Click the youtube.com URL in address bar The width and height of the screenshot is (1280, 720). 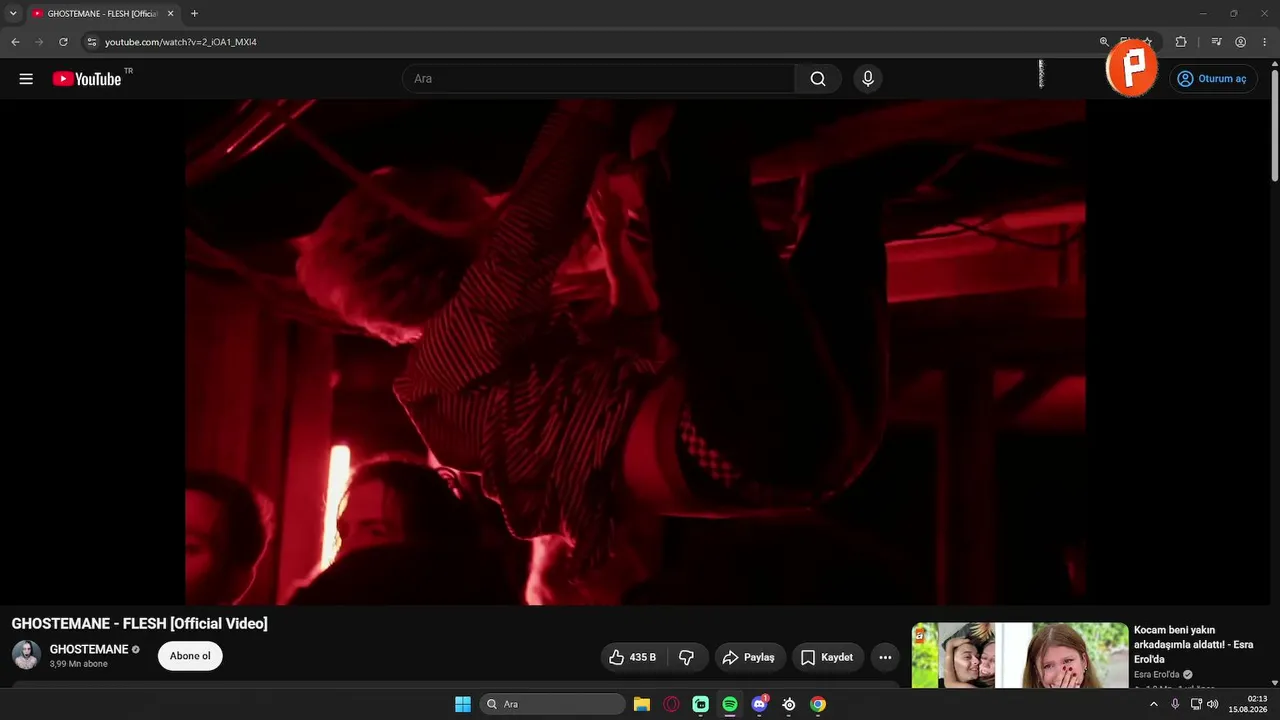click(181, 42)
